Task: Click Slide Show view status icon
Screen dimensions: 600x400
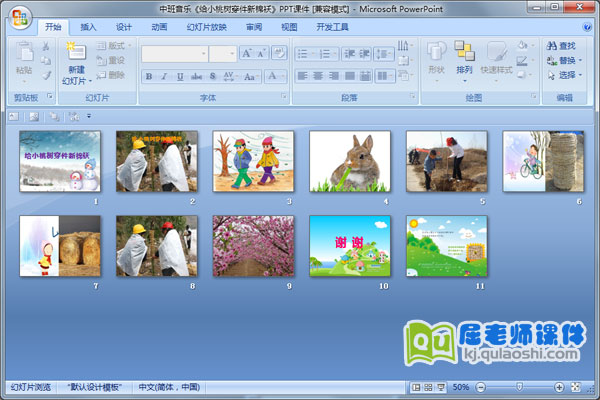Action: (x=441, y=387)
